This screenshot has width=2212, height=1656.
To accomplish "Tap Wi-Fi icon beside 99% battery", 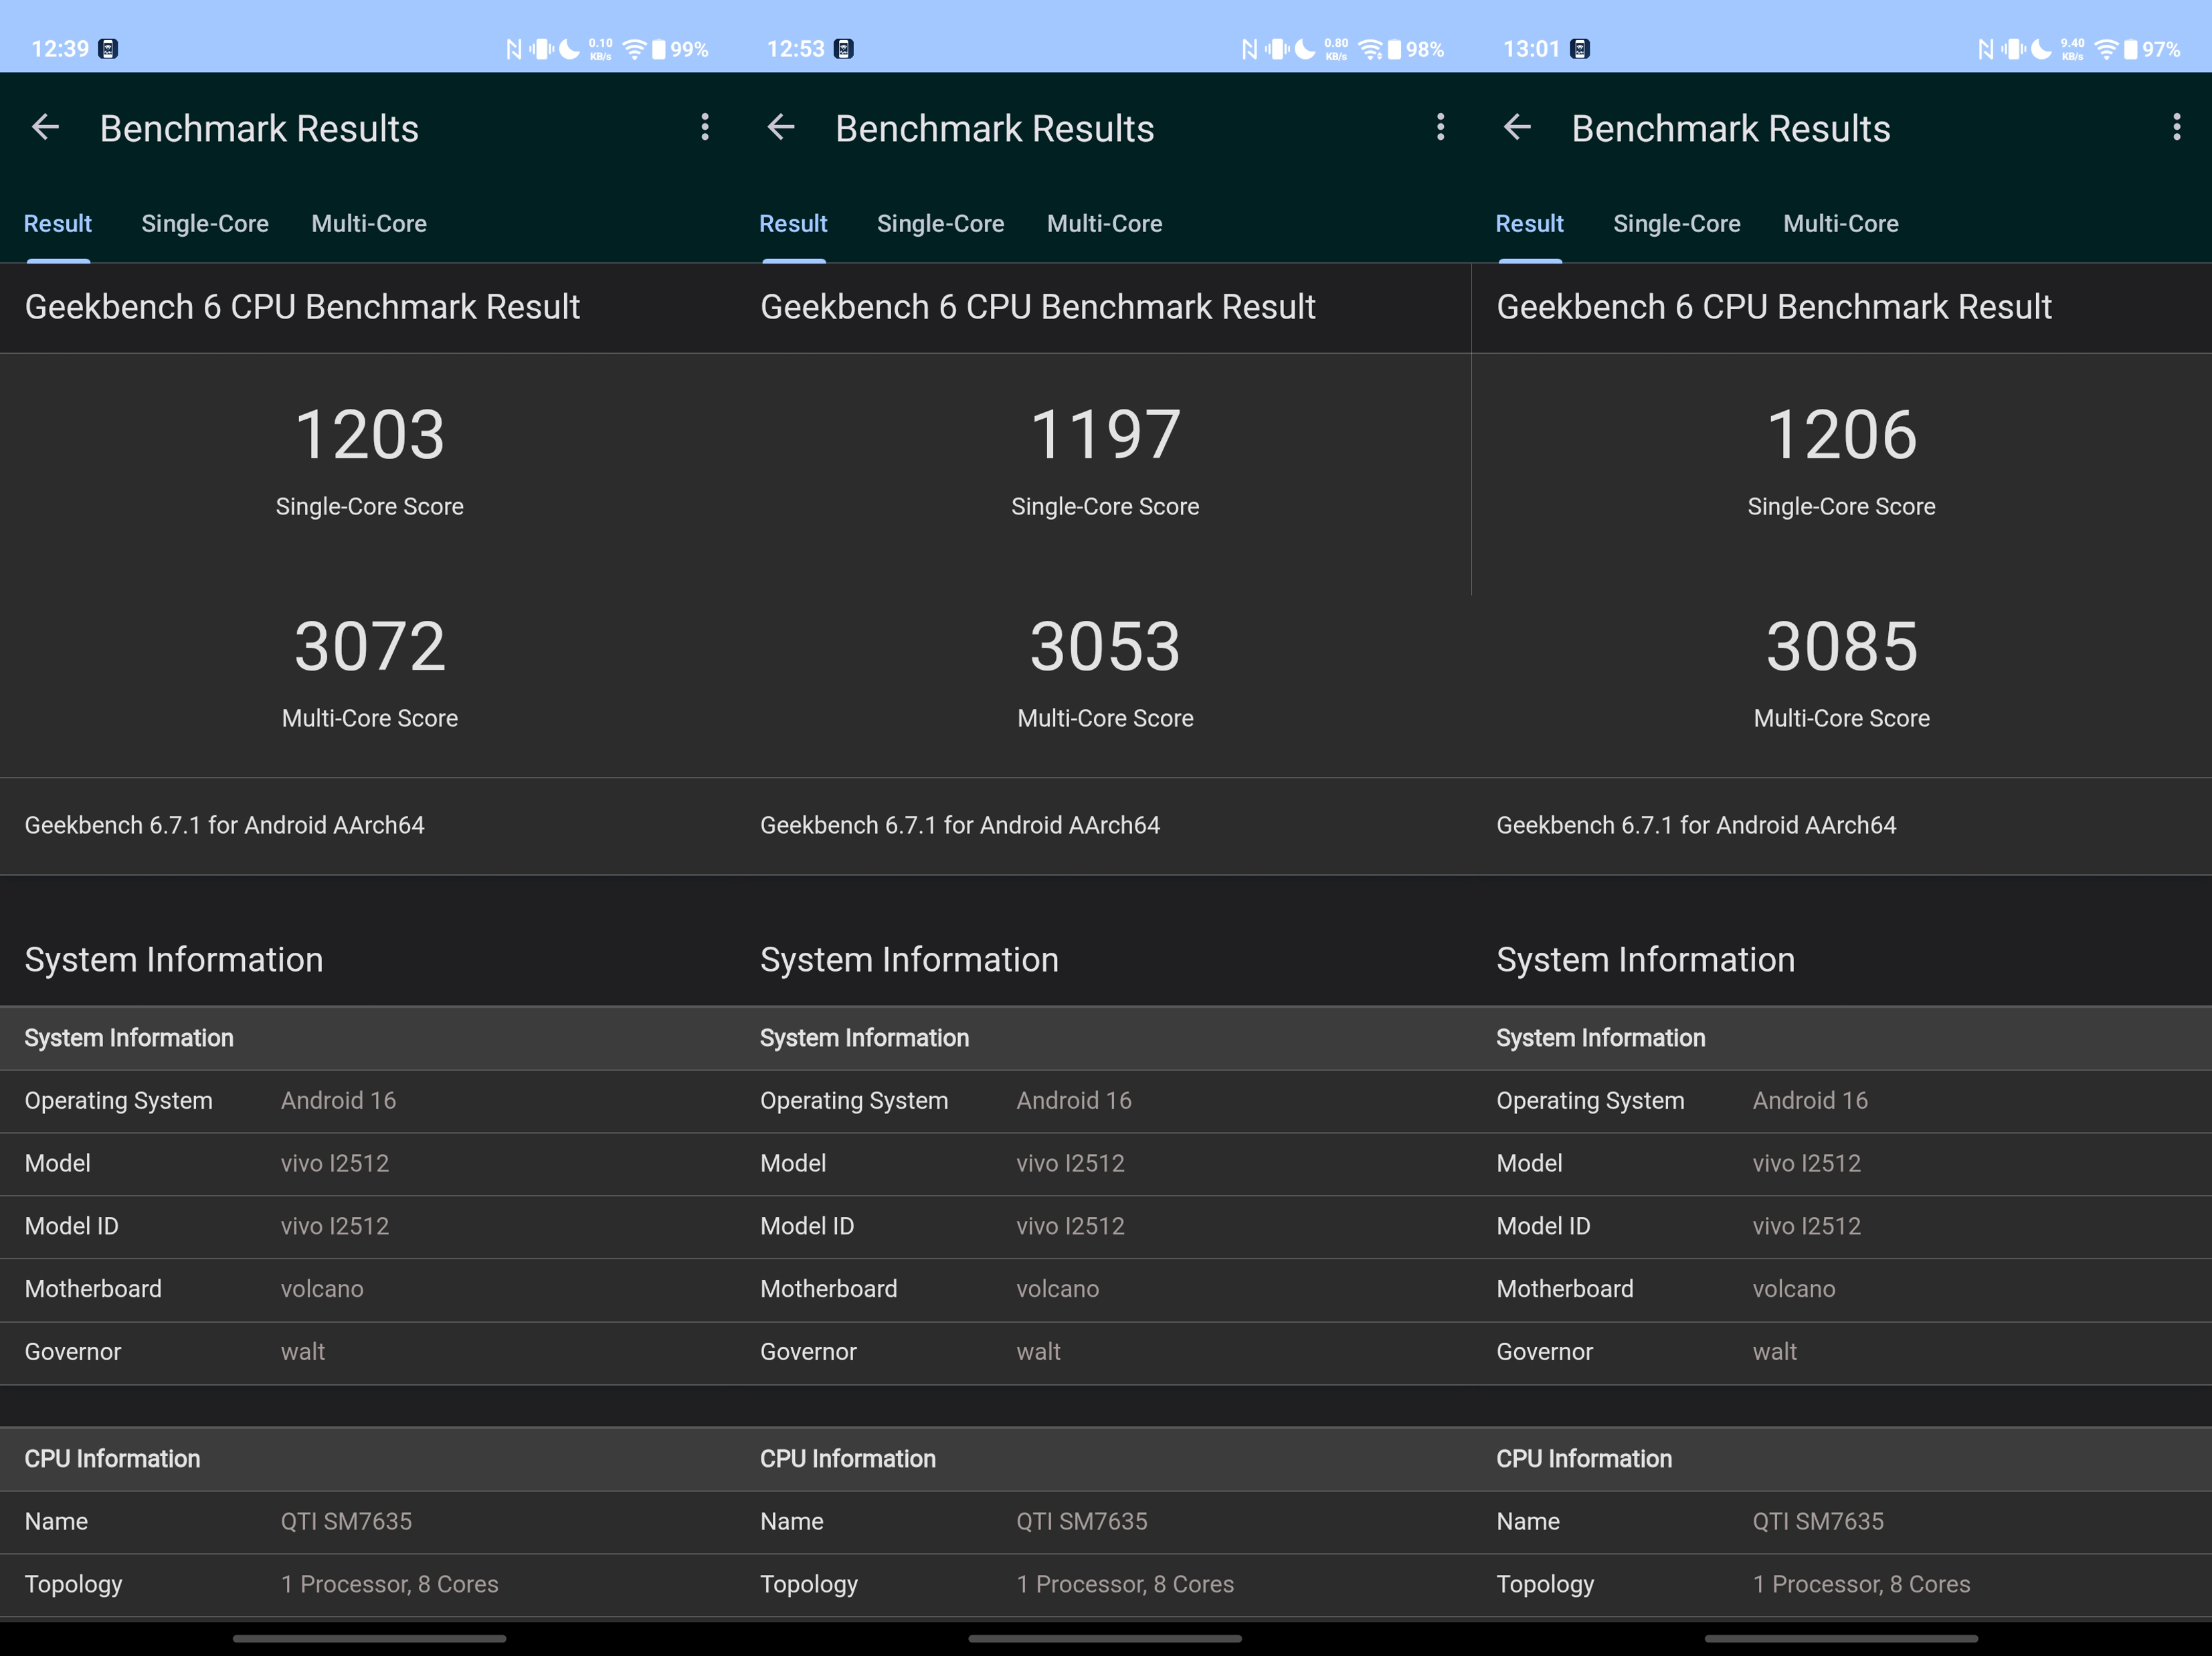I will (634, 49).
